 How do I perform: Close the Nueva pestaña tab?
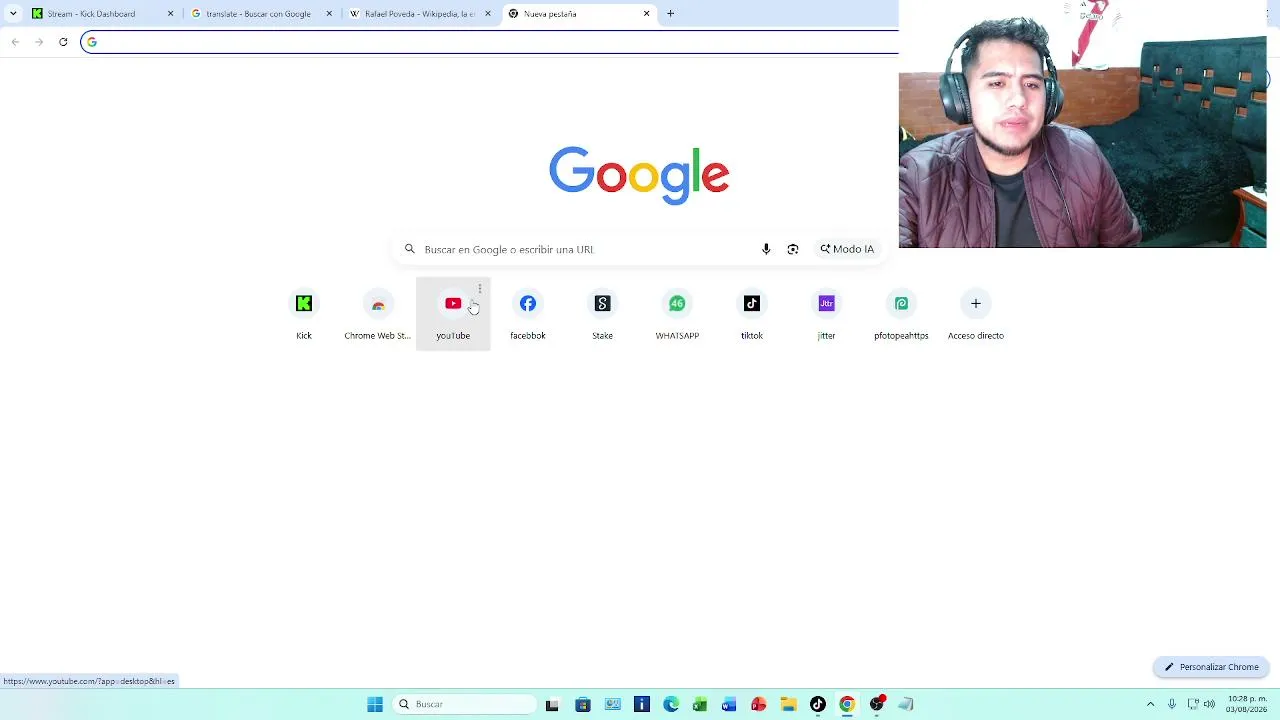(x=647, y=14)
